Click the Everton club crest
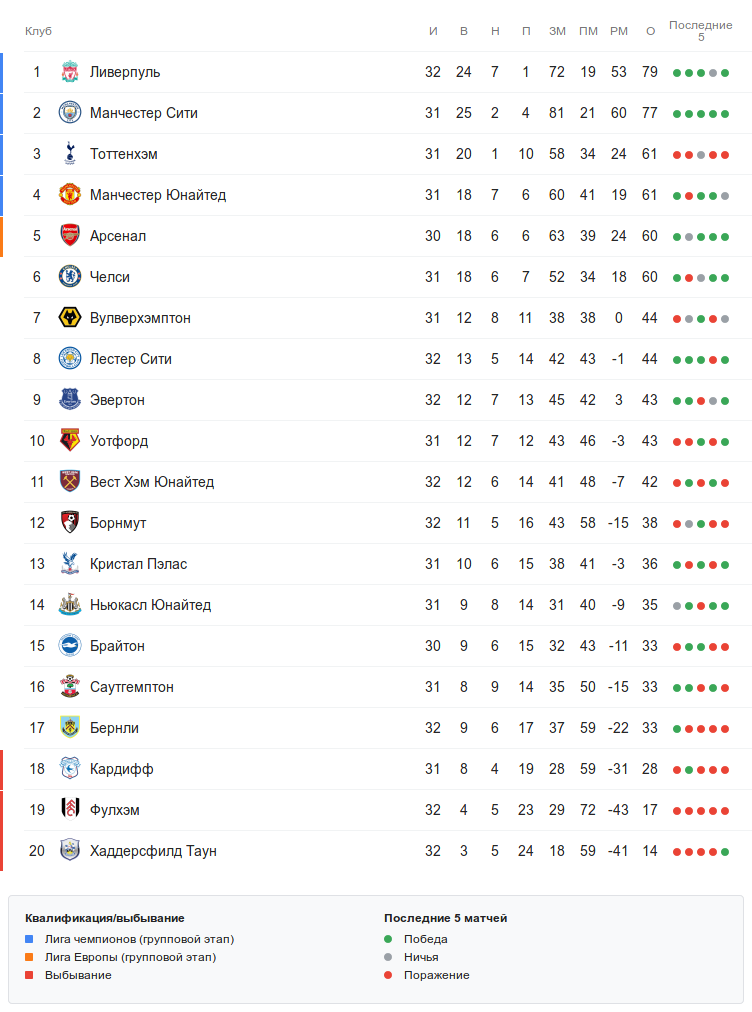752x1012 pixels. point(69,400)
